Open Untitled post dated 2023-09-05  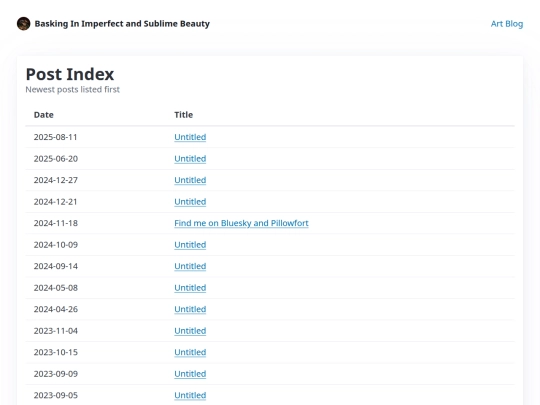(190, 395)
